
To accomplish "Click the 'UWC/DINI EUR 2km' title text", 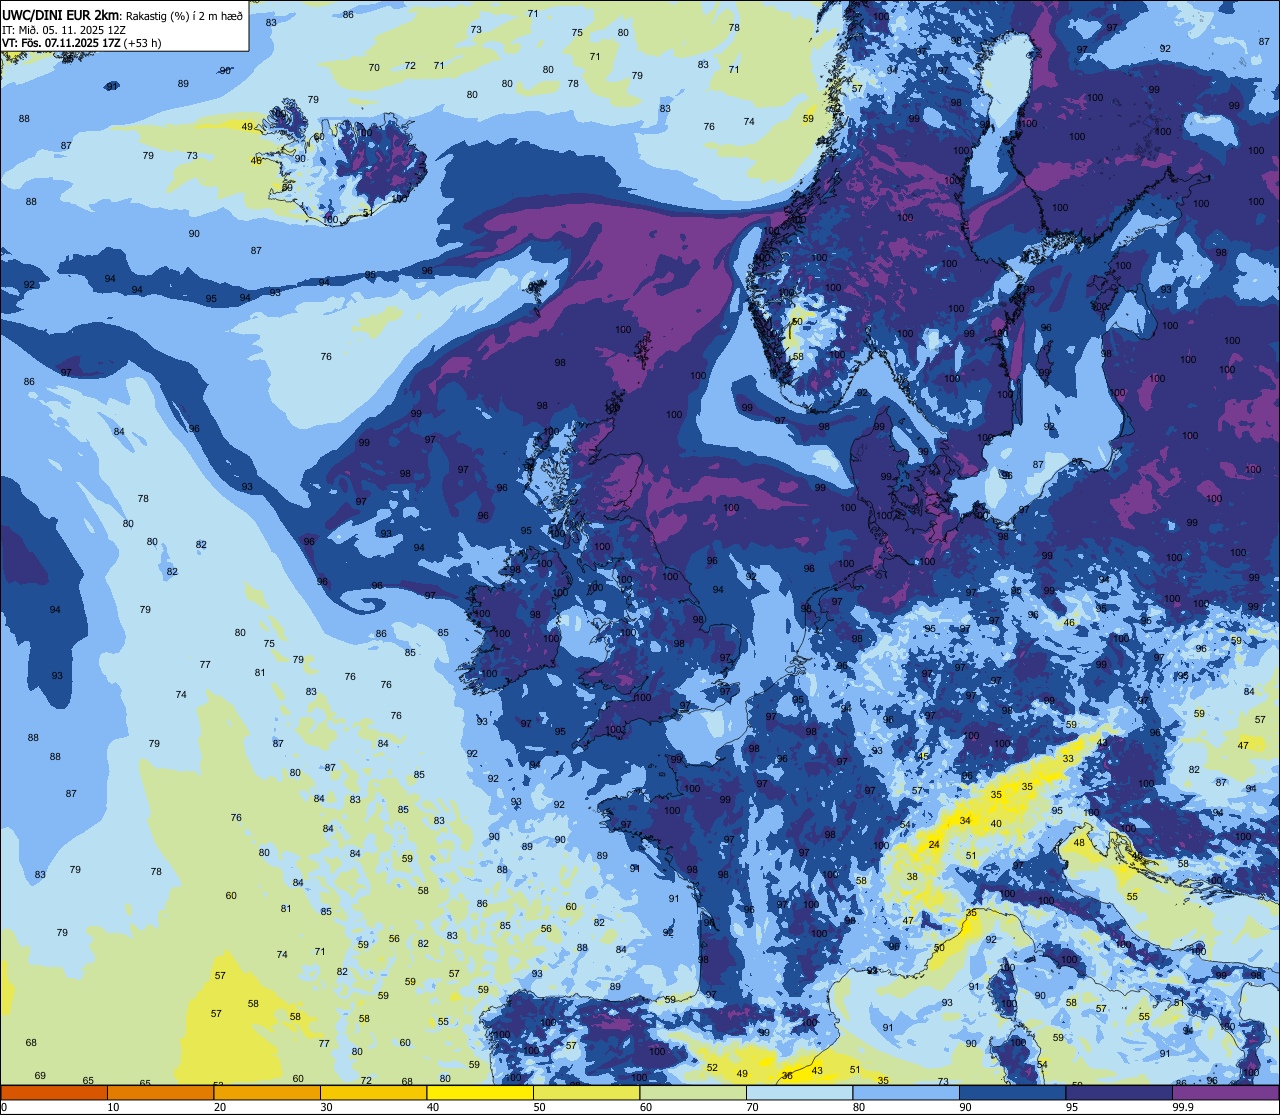I will pyautogui.click(x=61, y=14).
